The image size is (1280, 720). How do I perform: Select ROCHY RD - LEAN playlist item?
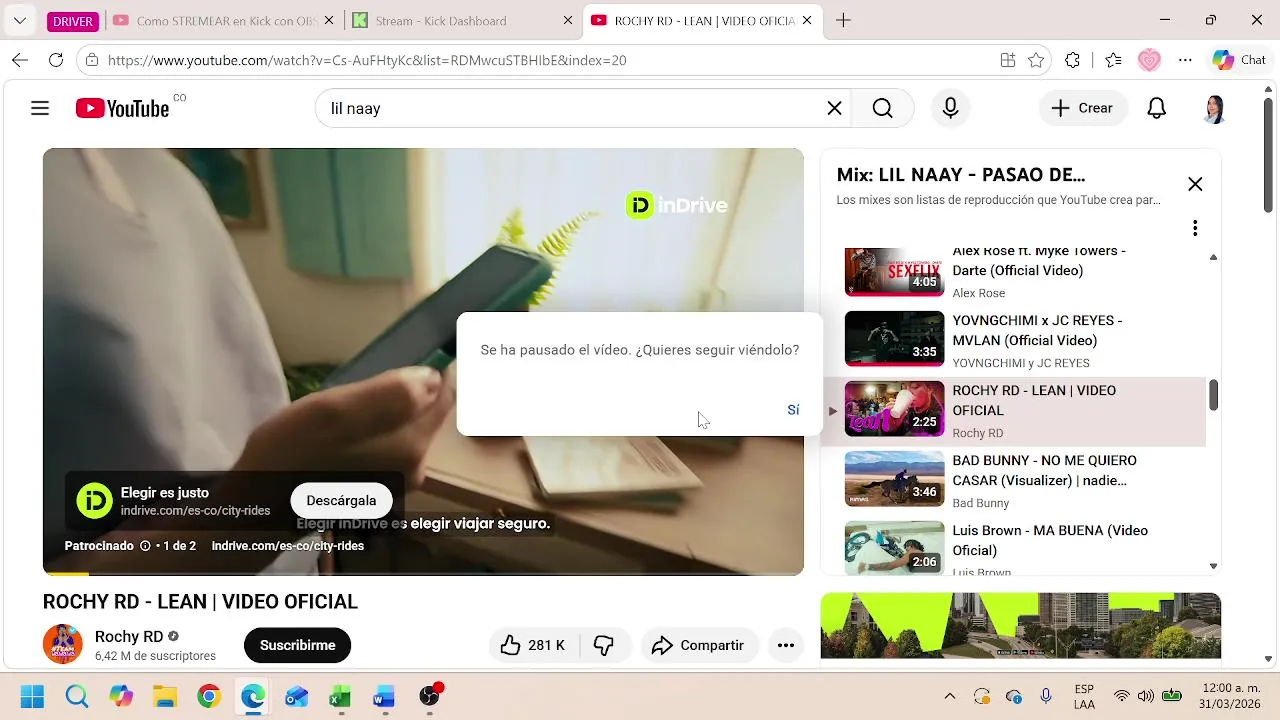[1015, 411]
